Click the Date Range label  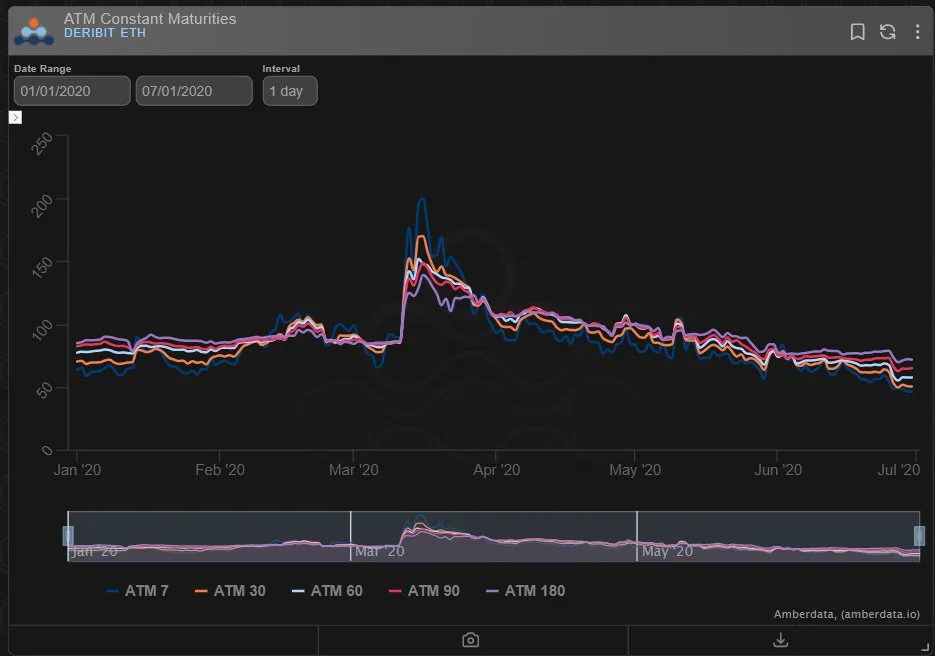click(42, 69)
